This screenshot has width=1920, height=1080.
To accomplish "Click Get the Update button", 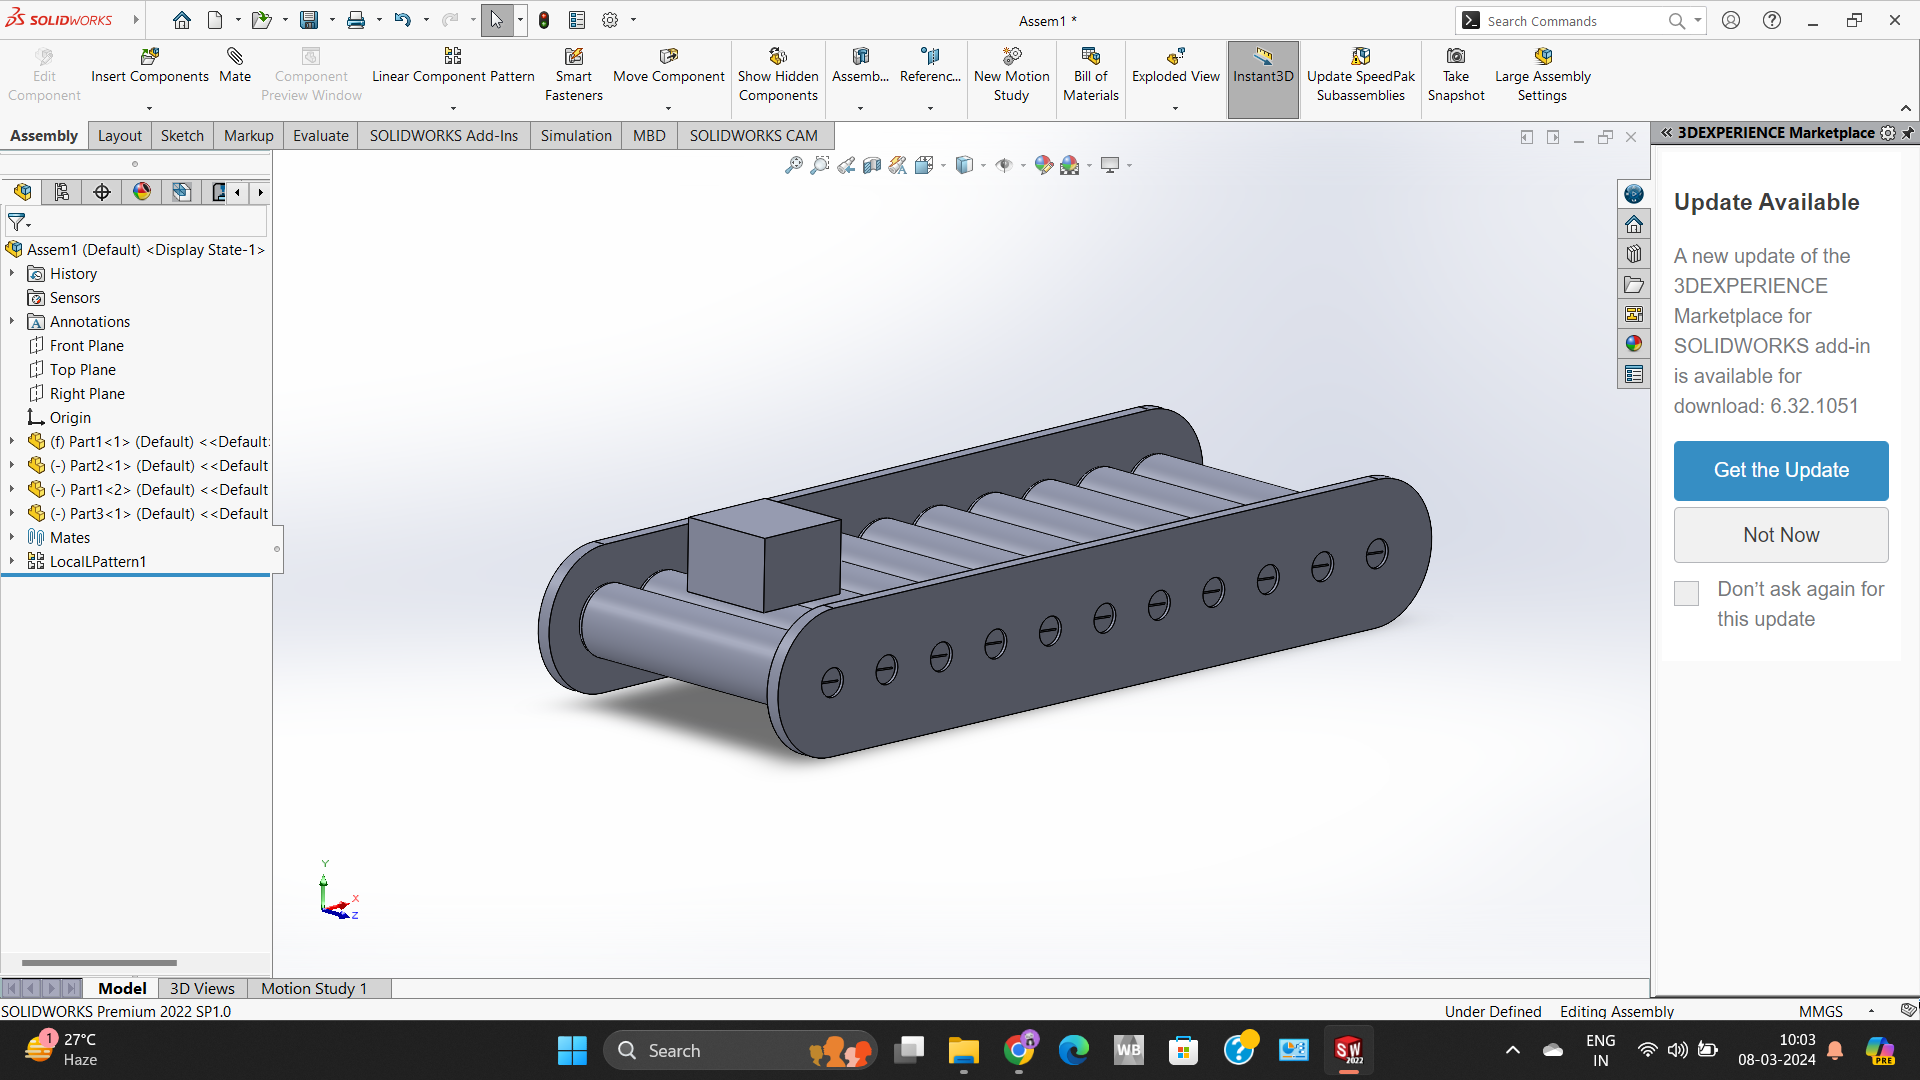I will (1780, 471).
